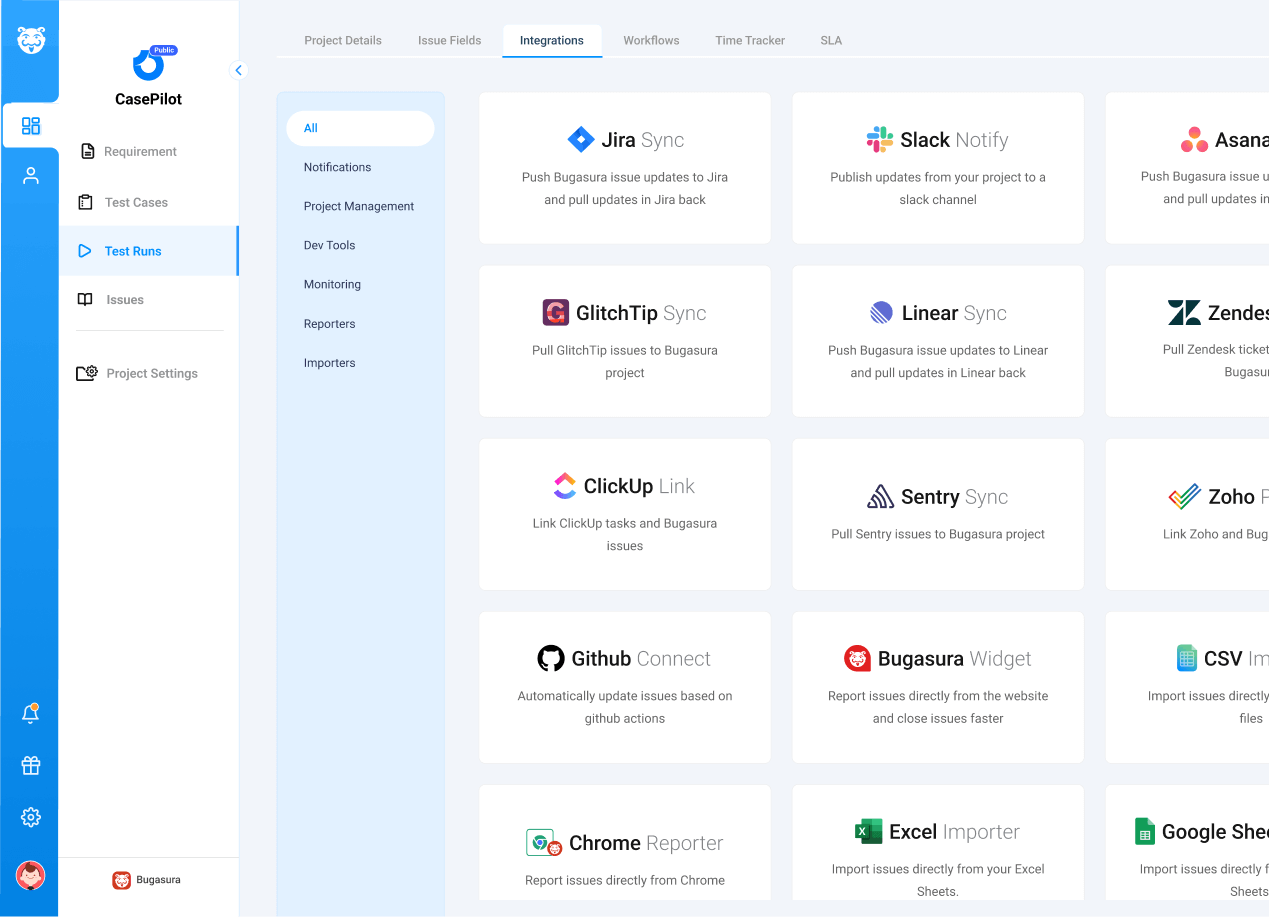Click the Issues book icon
1269x917 pixels.
(x=85, y=299)
